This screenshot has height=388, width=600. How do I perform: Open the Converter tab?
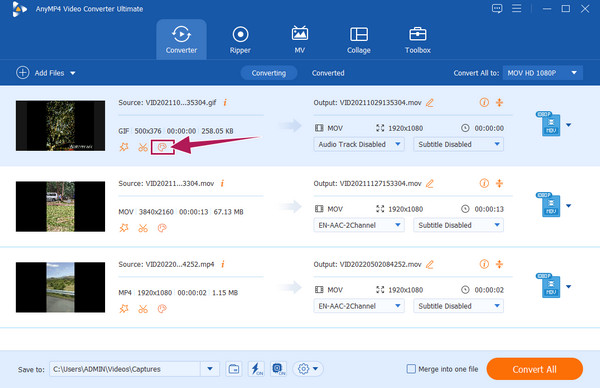[181, 39]
